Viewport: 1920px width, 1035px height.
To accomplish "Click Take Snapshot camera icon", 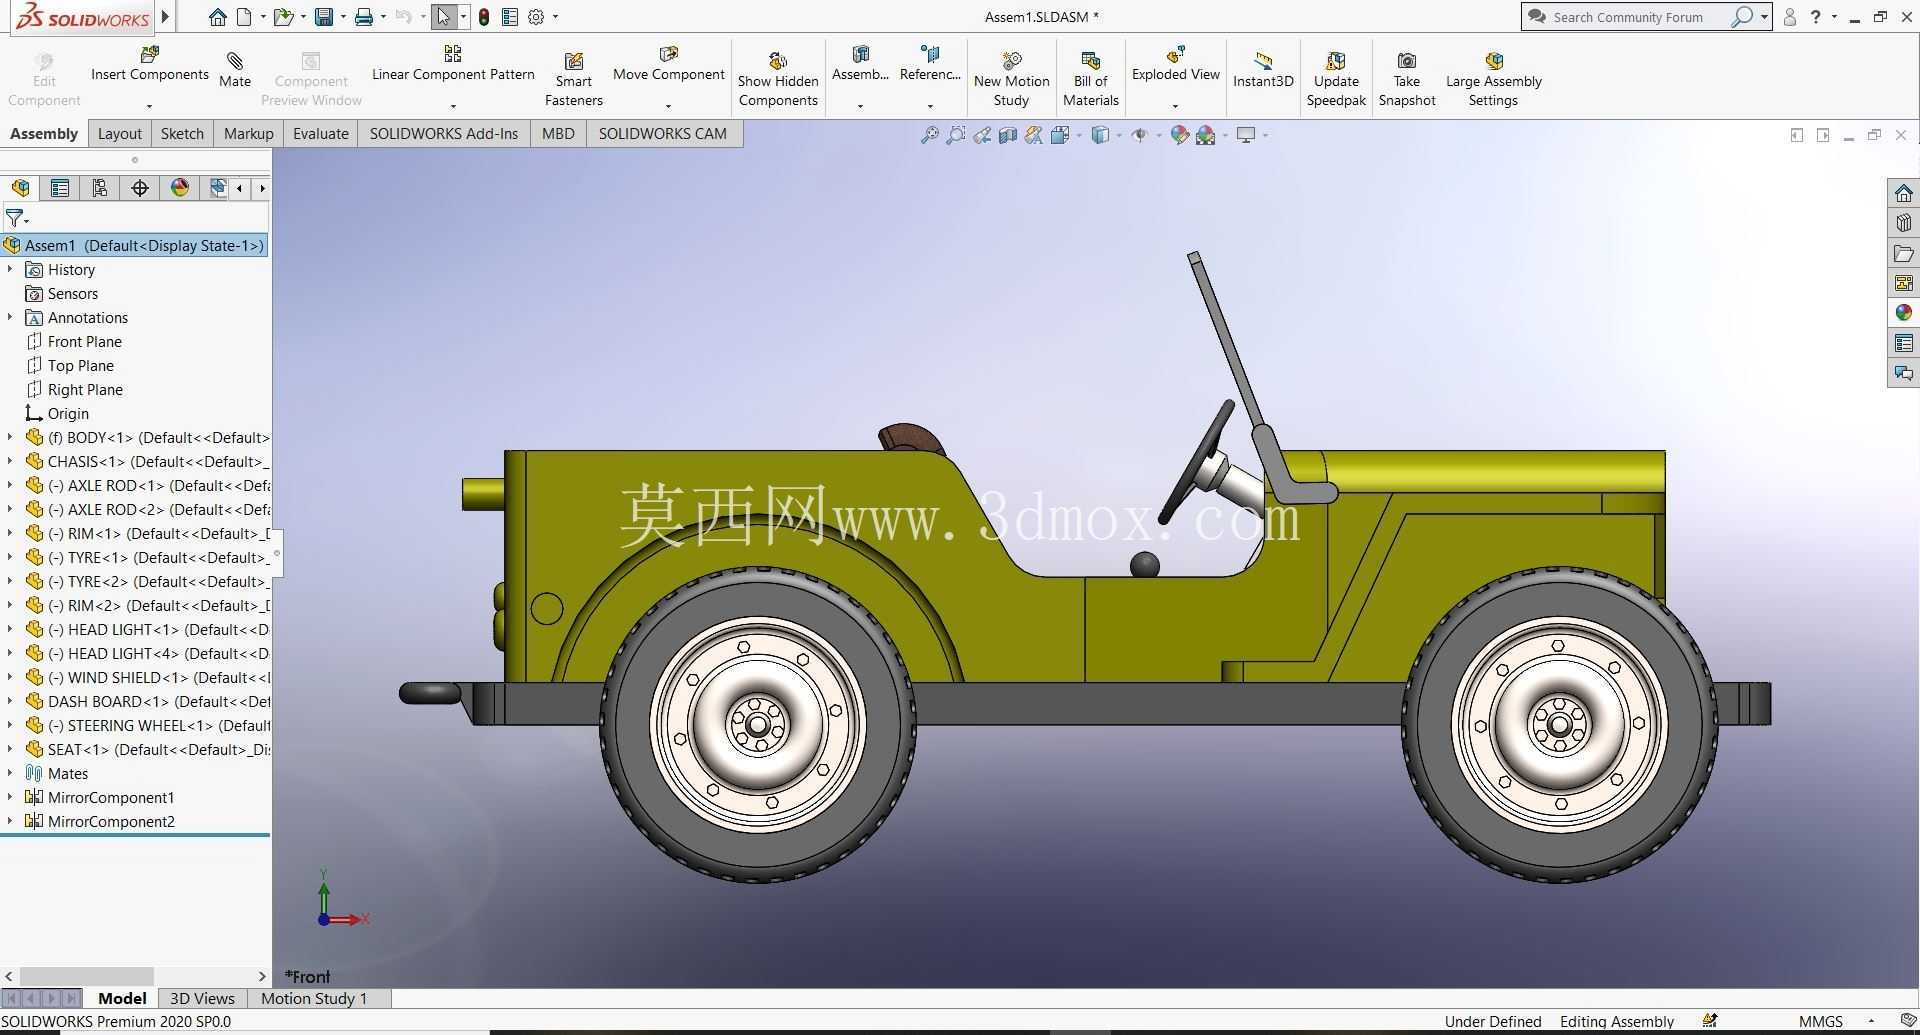I will pyautogui.click(x=1406, y=61).
